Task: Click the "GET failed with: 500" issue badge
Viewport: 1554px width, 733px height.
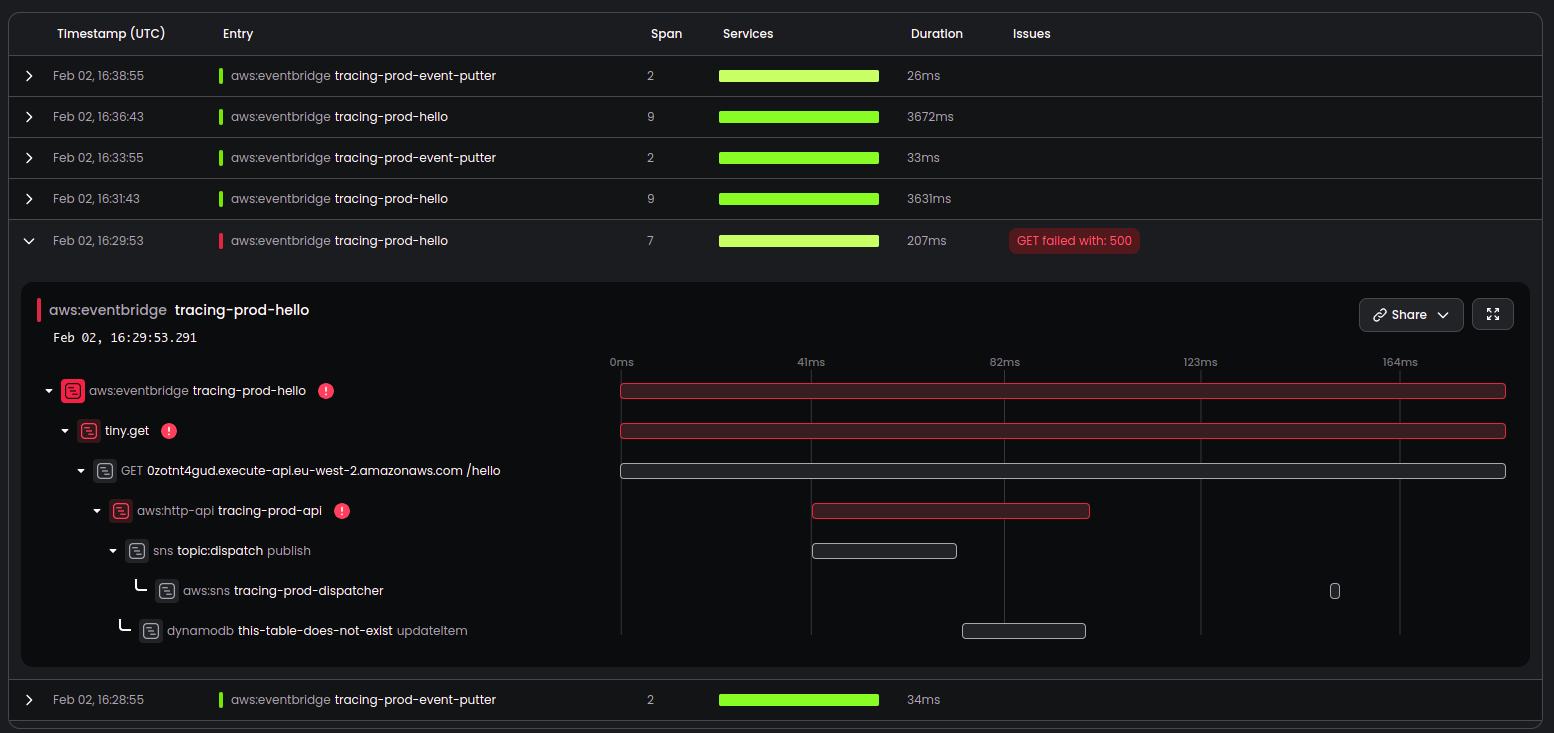Action: coord(1074,241)
